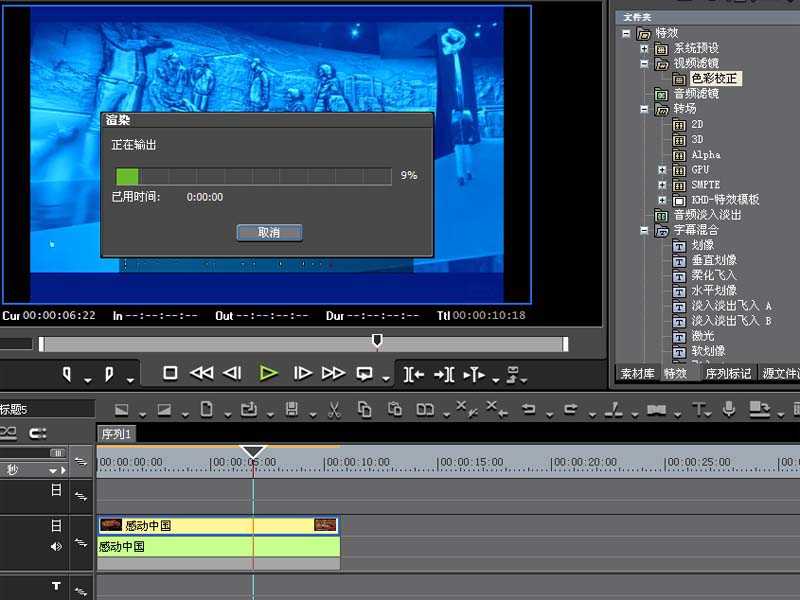Click the preview position slider handle
Image resolution: width=800 pixels, height=600 pixels.
point(377,342)
